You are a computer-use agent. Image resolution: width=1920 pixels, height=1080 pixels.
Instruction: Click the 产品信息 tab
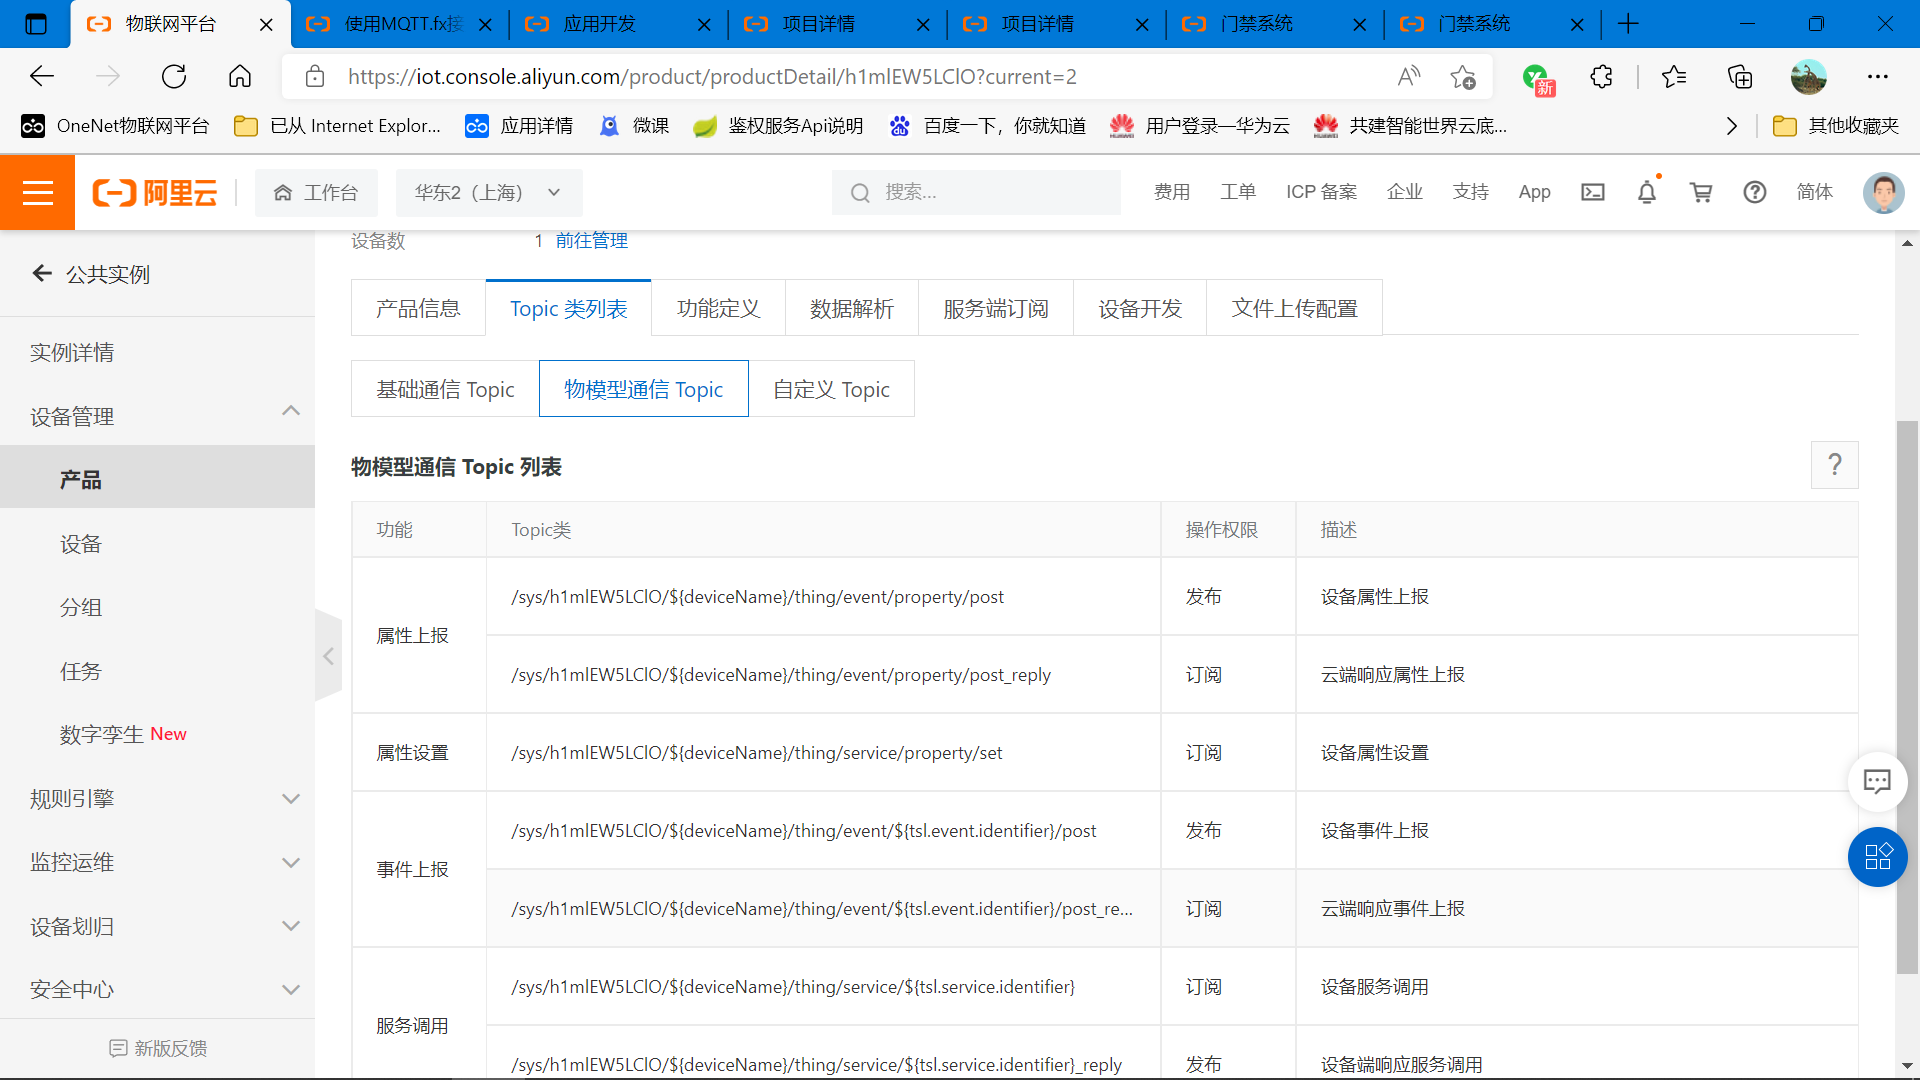[x=417, y=306]
